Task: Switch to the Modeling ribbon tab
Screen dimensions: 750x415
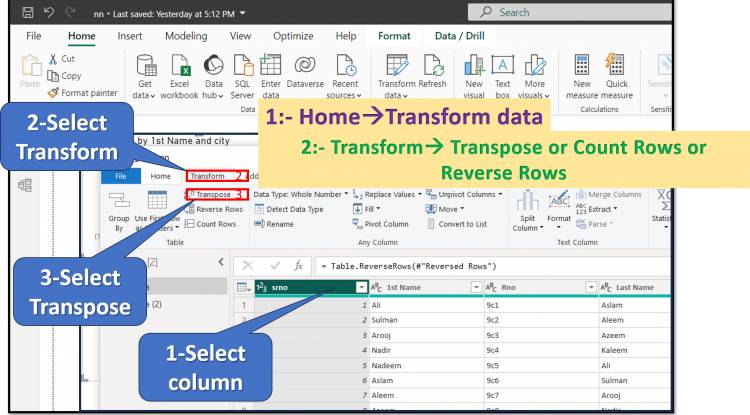Action: 186,36
